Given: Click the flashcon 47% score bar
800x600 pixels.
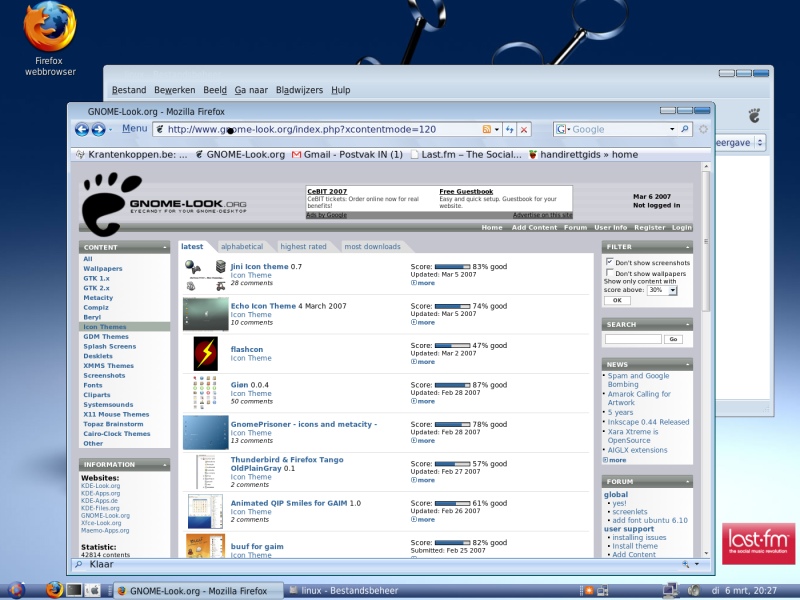Looking at the screenshot, I should point(452,345).
